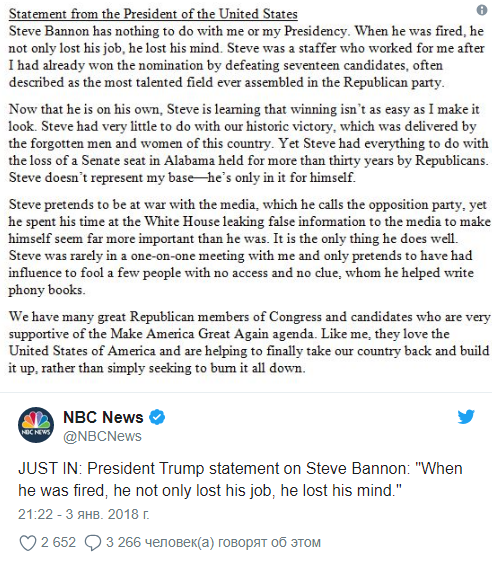Click the paragraph starting 'Now that he is'
The width and height of the screenshot is (492, 561).
point(248,143)
